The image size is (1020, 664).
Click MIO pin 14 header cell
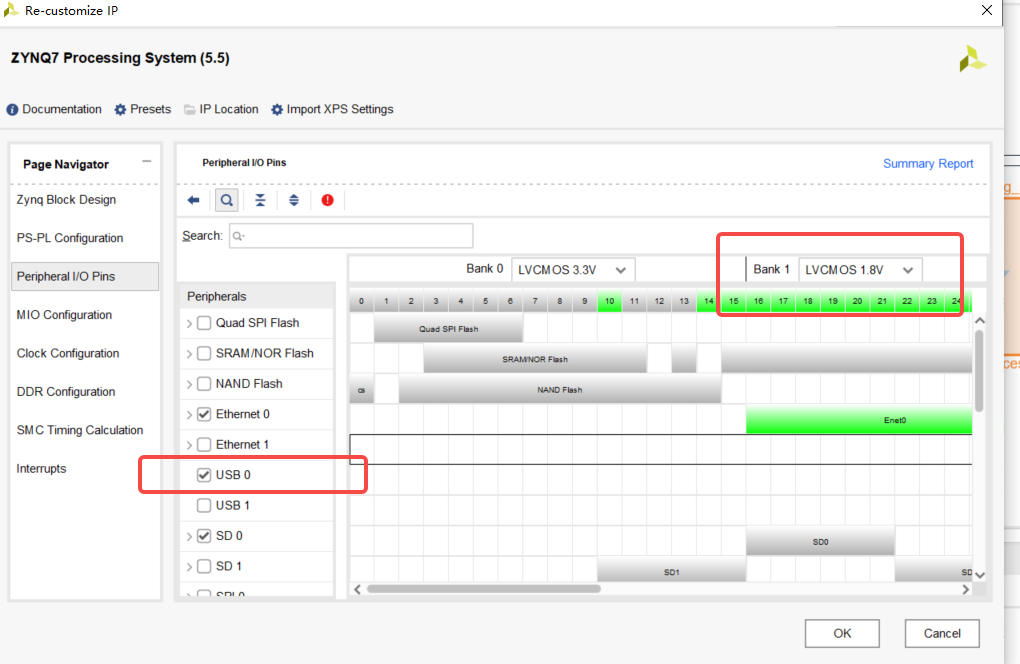(708, 302)
